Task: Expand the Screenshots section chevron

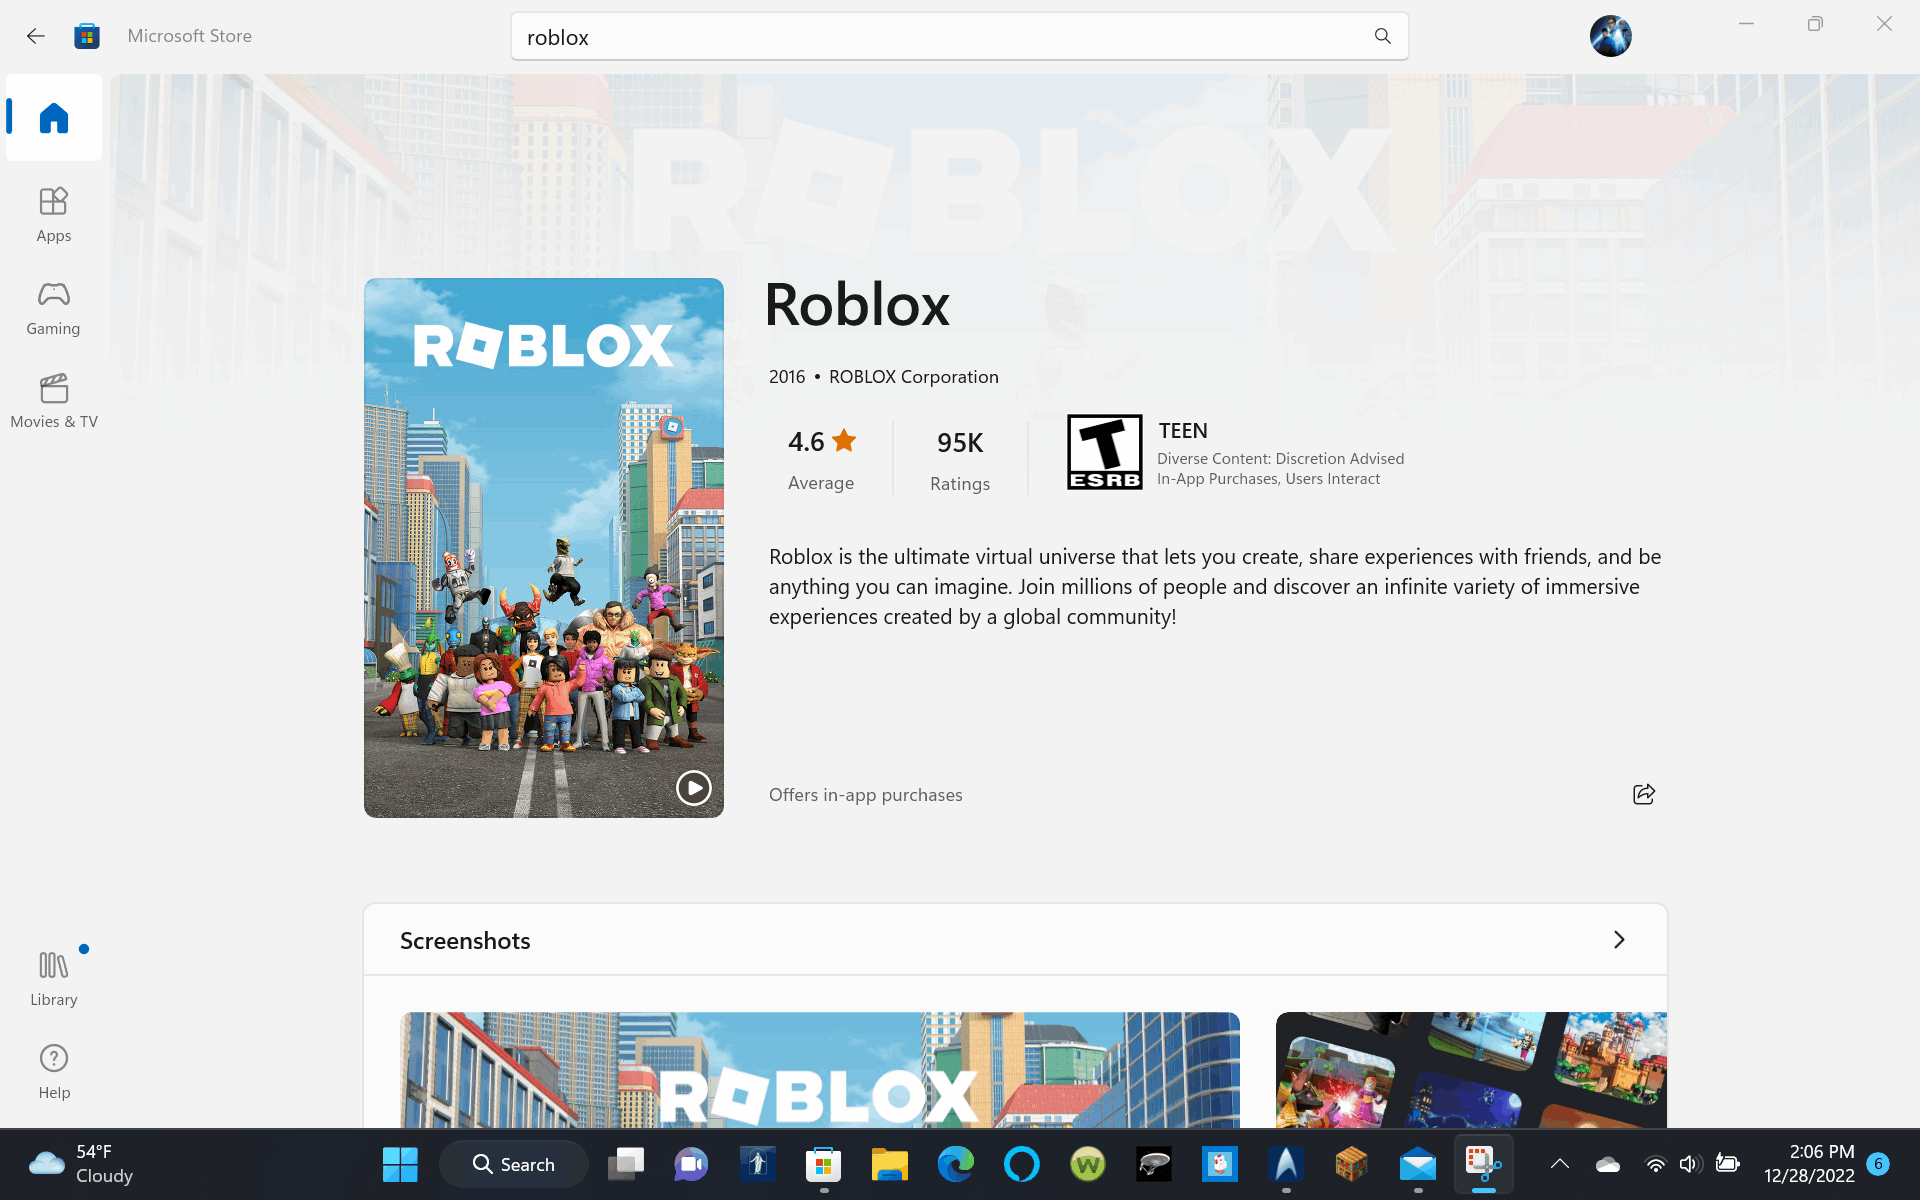Action: point(1617,940)
